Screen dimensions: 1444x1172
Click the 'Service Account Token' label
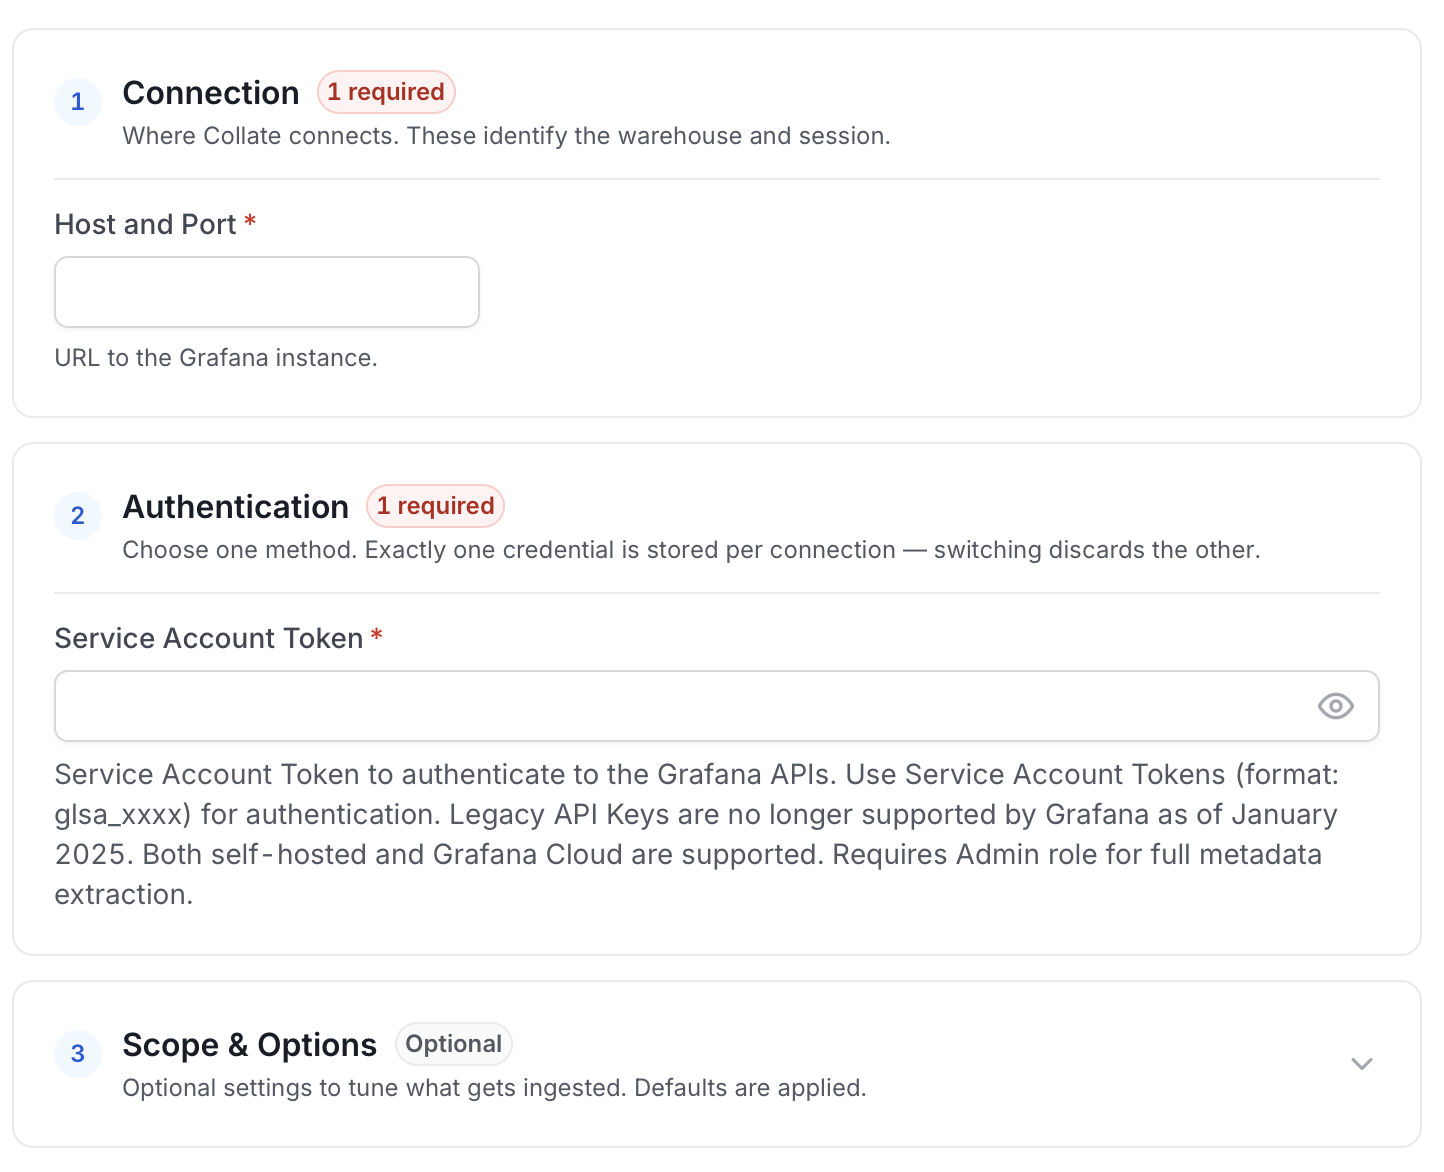click(x=209, y=638)
